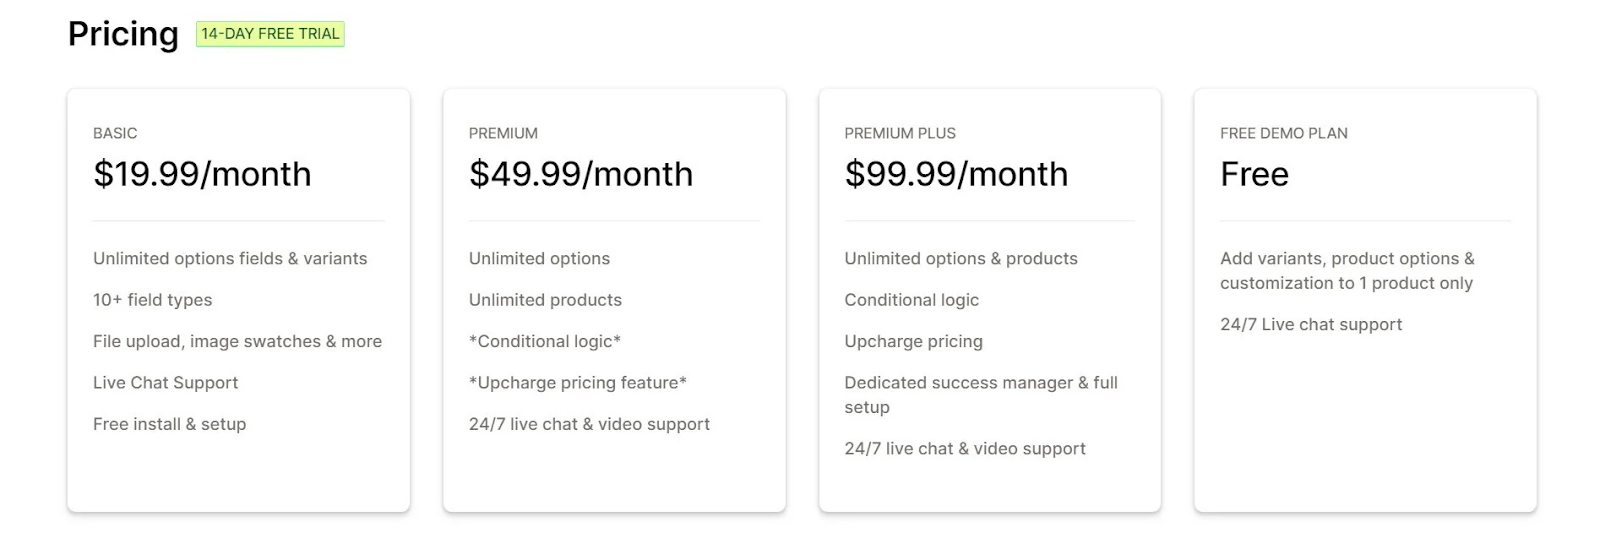Click the '10+ field types' feature
The height and width of the screenshot is (533, 1600).
(152, 300)
